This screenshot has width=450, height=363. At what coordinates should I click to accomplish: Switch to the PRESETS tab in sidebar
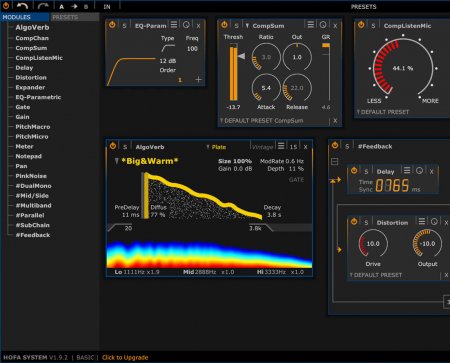click(75, 17)
